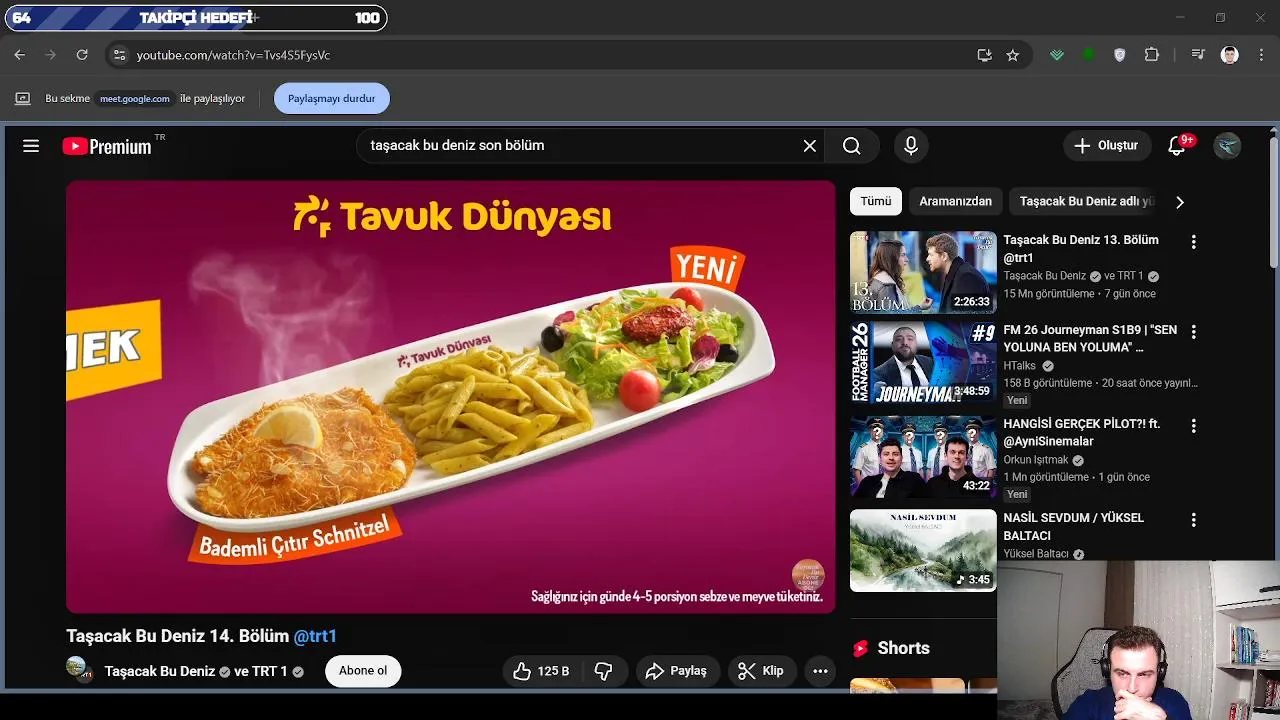Click Paylaşmayı durdur button
Image resolution: width=1280 pixels, height=720 pixels.
point(332,98)
